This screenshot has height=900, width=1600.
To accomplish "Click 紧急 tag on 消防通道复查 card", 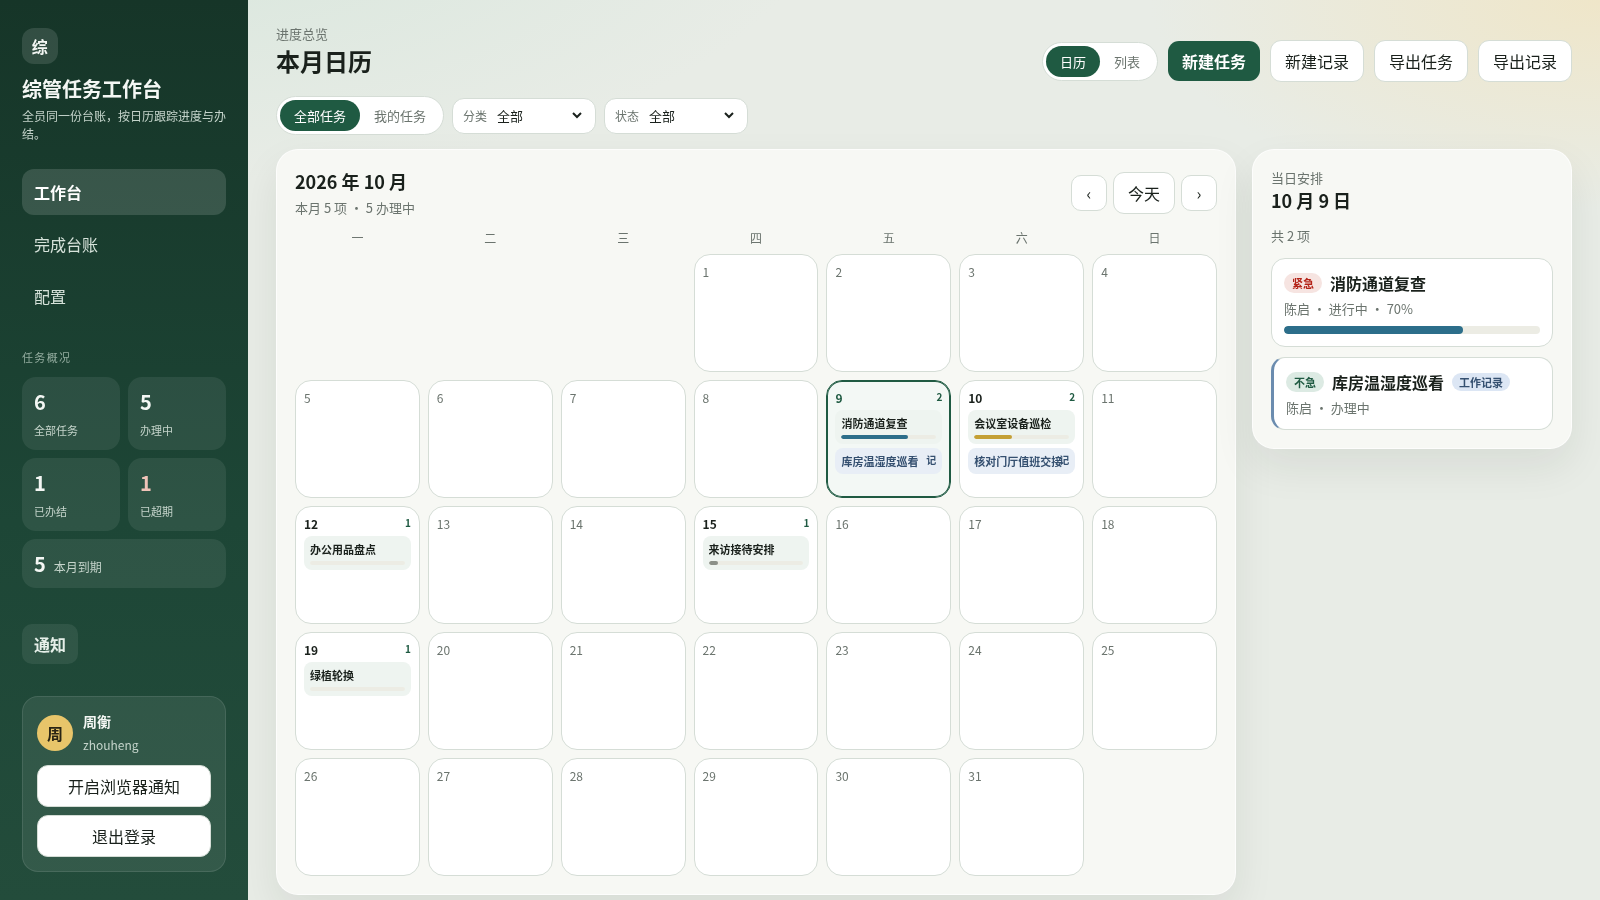I will (x=1303, y=284).
